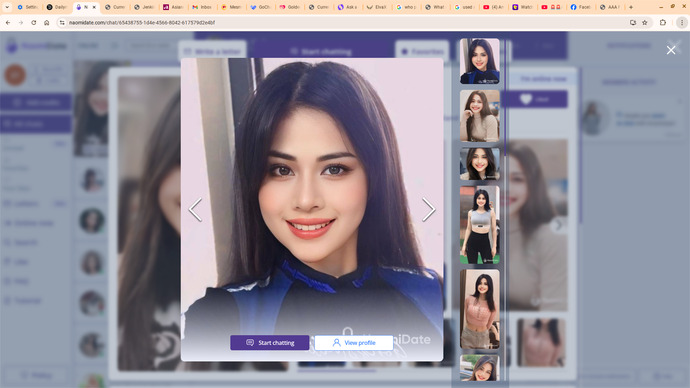Click the naomidate.com address bar
The image size is (690, 388).
click(343, 22)
